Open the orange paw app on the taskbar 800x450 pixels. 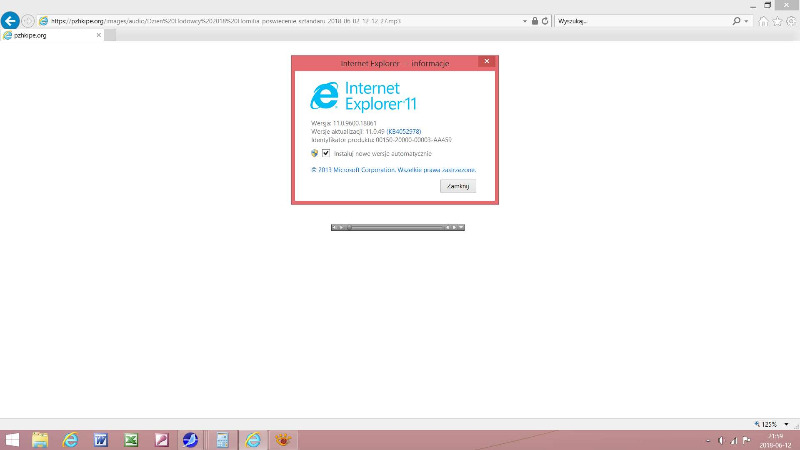tap(283, 440)
